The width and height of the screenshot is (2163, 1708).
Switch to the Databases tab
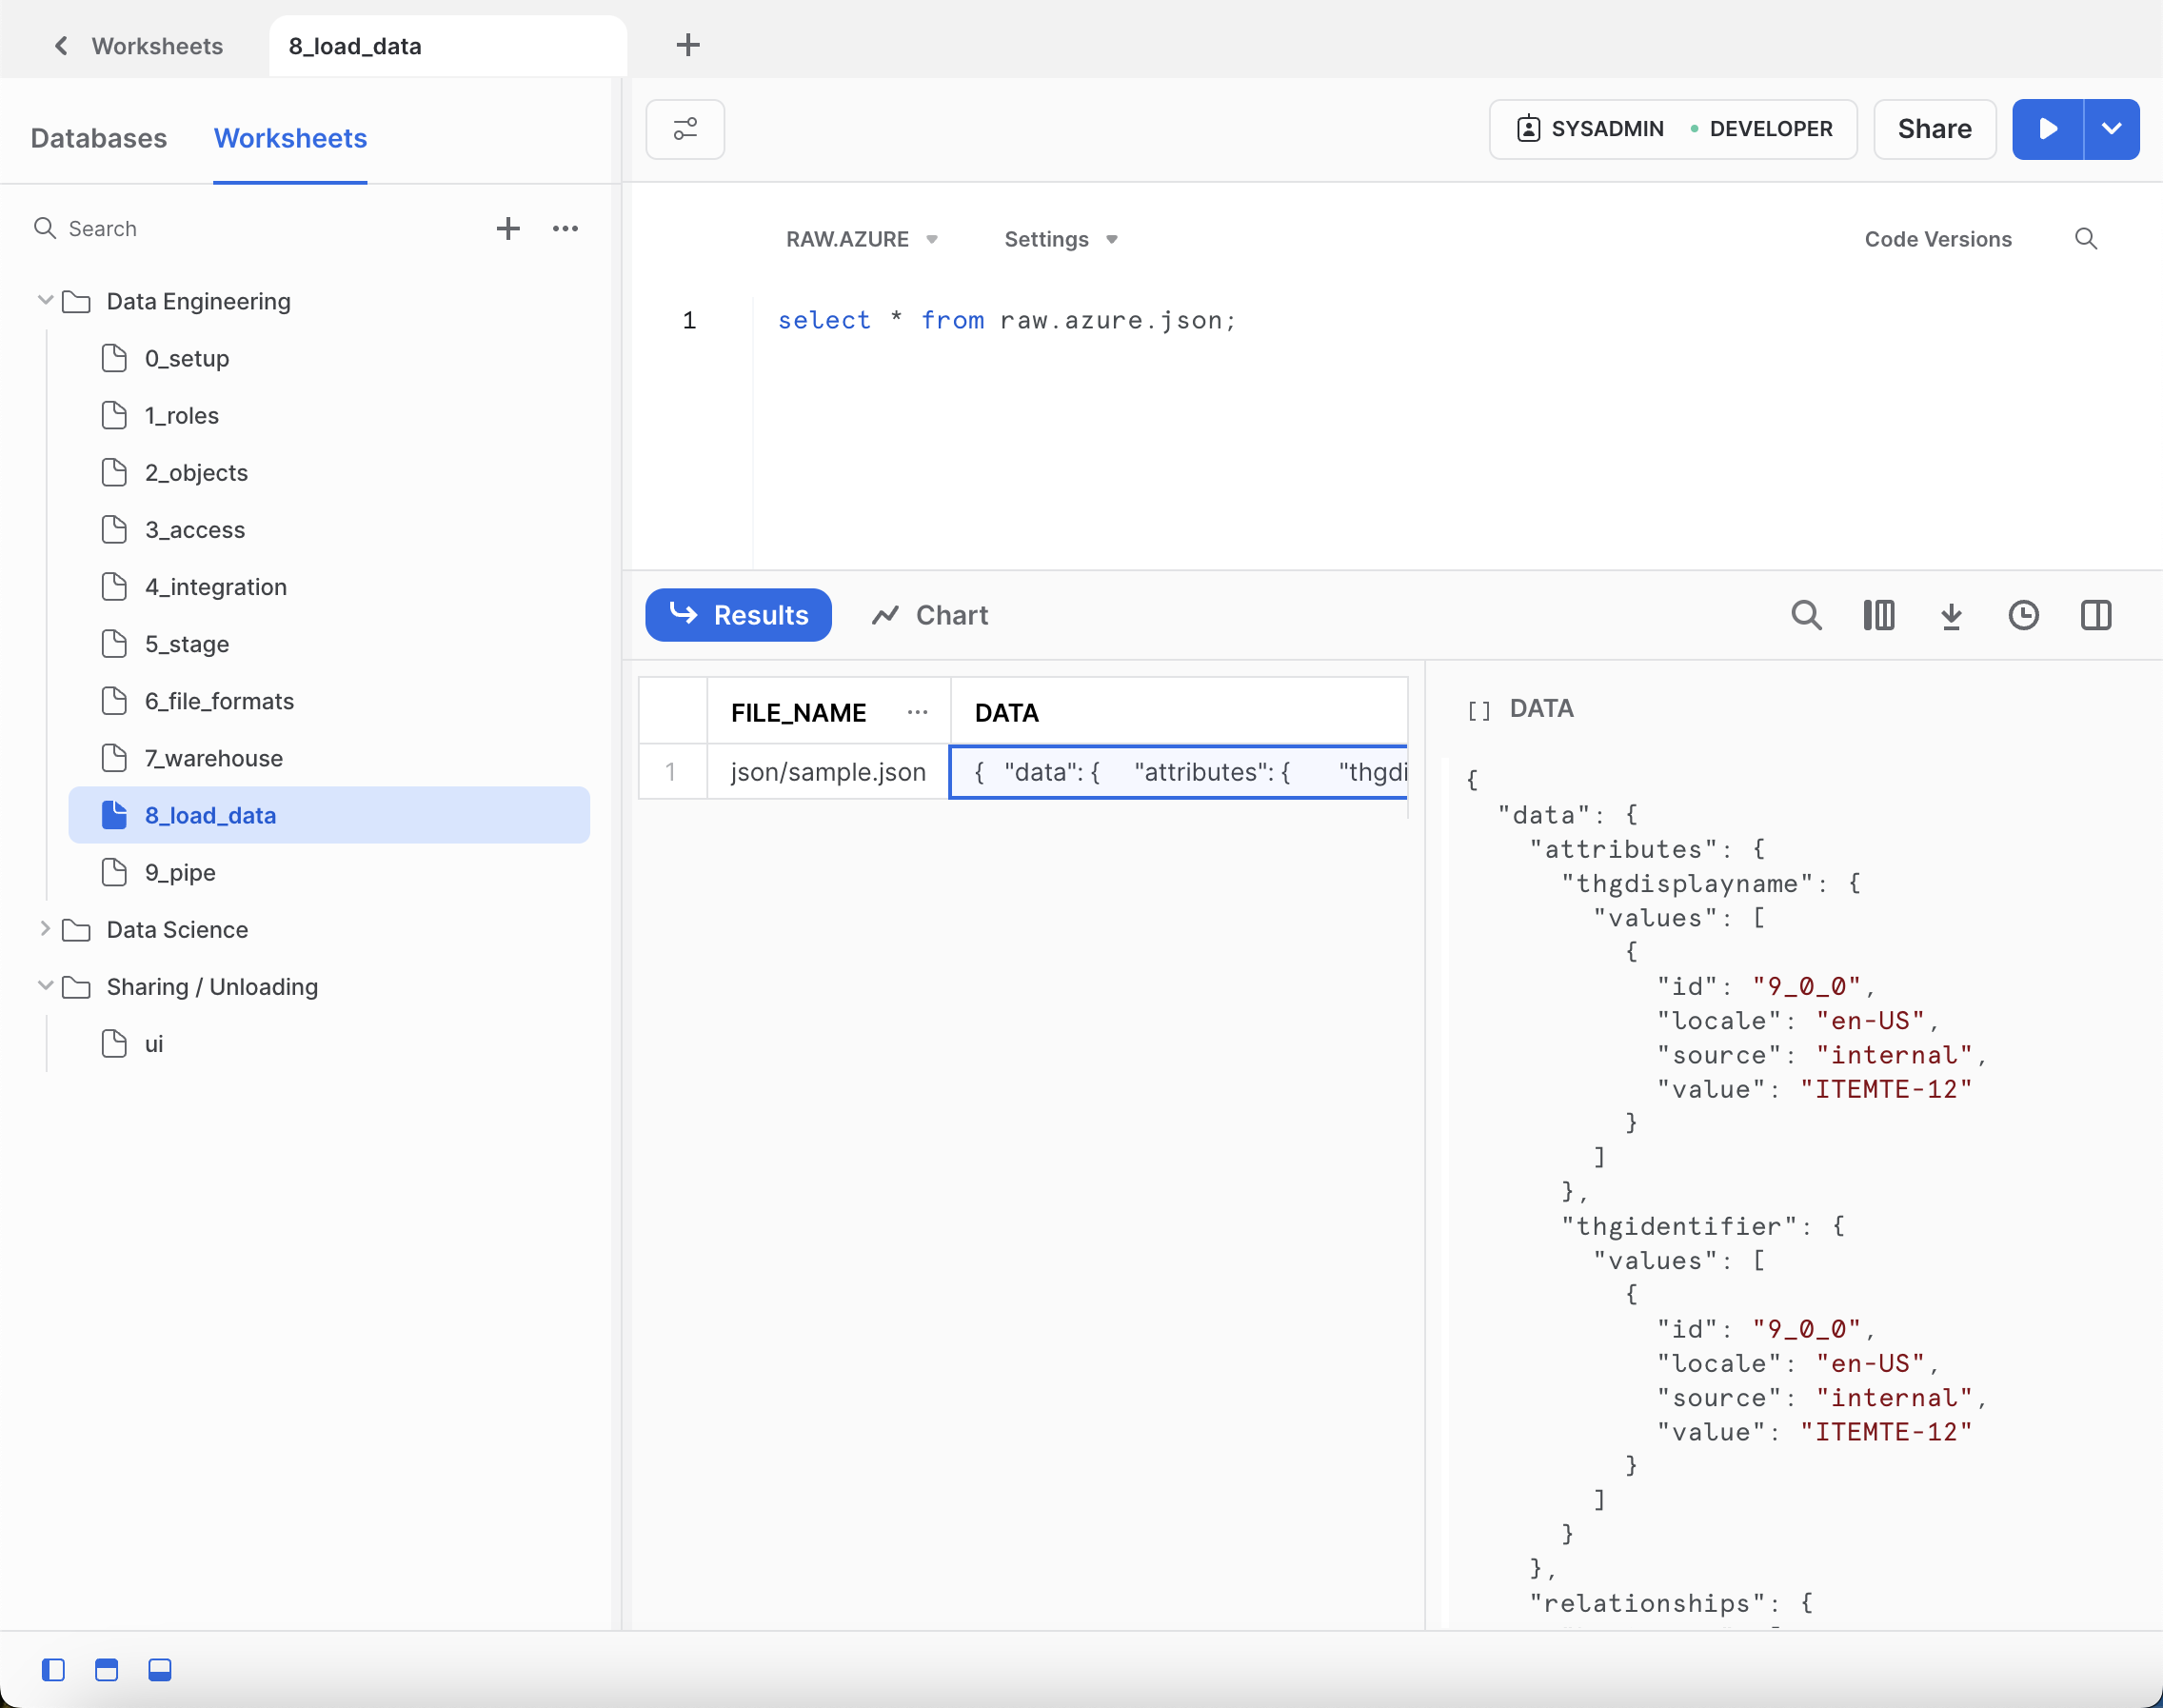tap(99, 138)
